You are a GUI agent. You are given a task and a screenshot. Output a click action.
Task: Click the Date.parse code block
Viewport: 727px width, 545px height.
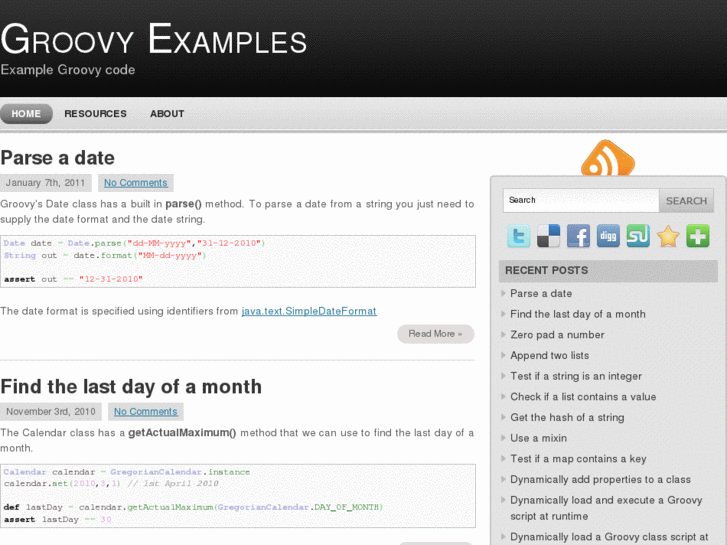point(238,261)
